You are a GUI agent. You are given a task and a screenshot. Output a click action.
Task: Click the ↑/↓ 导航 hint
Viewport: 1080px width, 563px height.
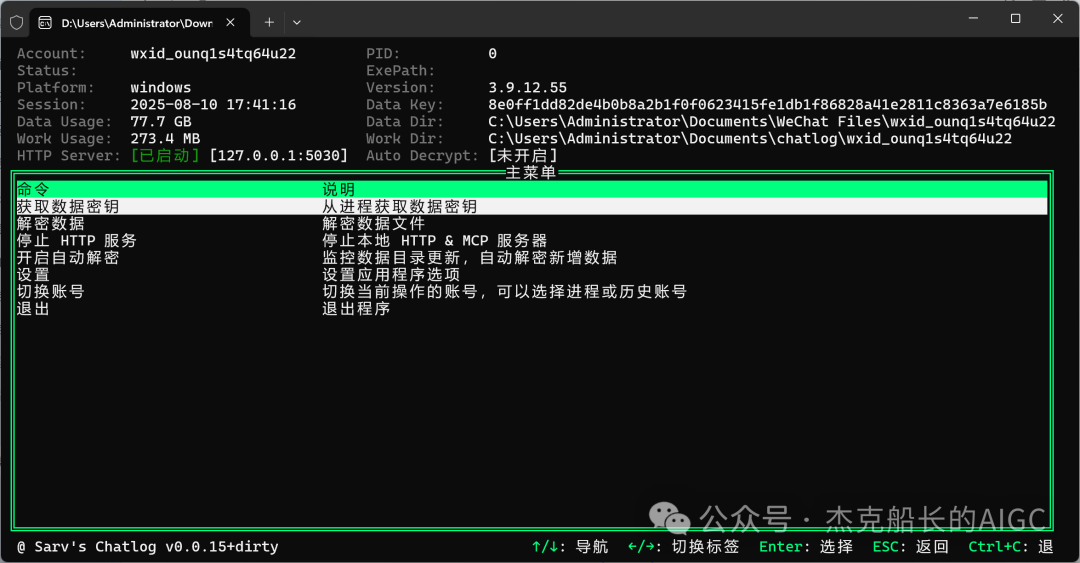tap(570, 546)
